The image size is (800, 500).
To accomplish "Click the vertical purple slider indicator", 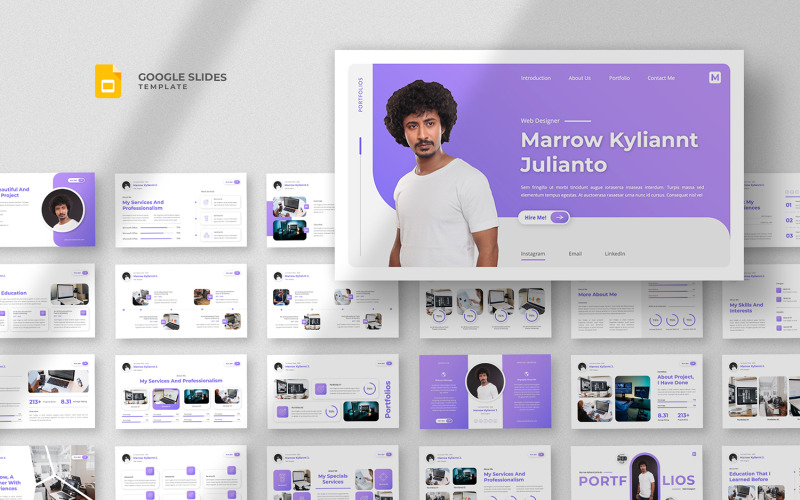I will (360, 145).
